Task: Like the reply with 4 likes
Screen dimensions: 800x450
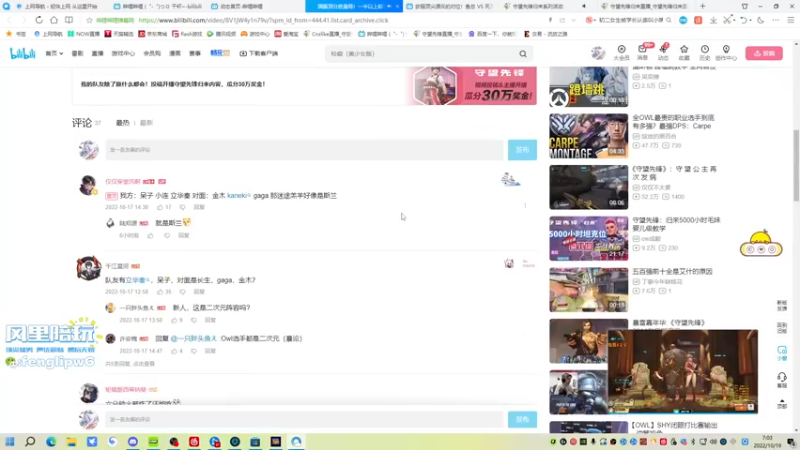Action: (174, 351)
